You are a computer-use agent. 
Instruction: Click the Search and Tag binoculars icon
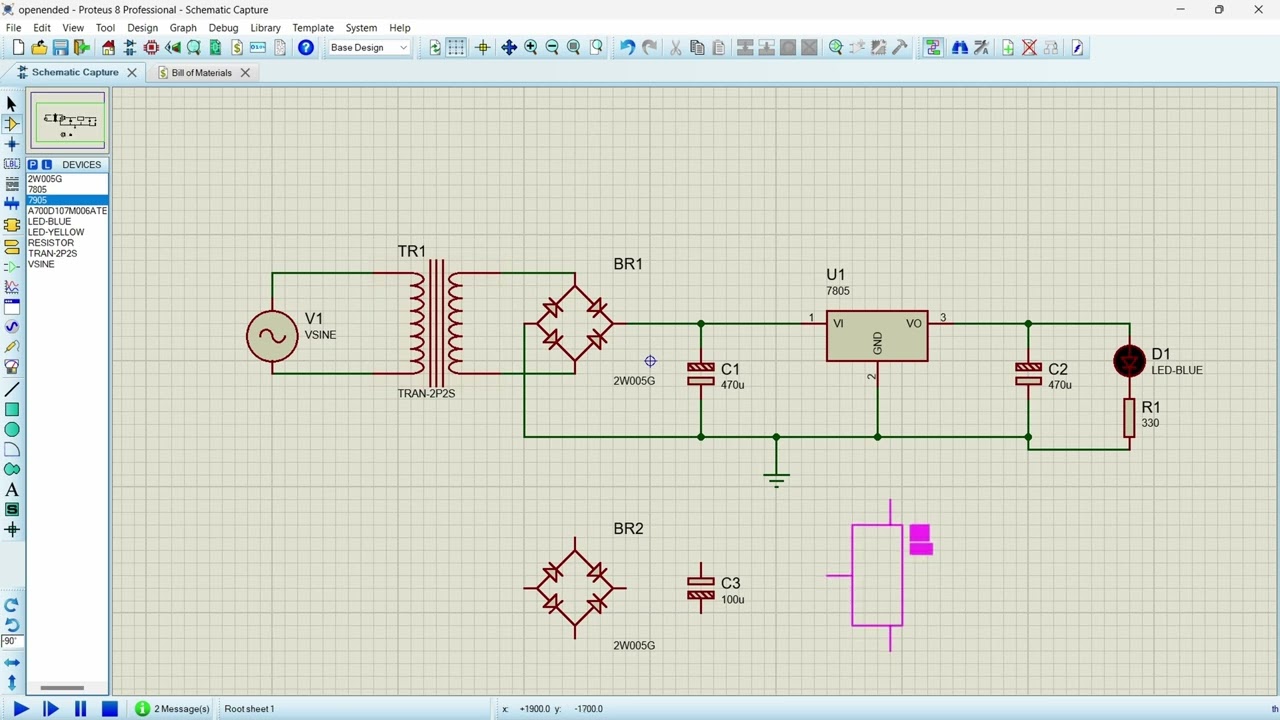click(960, 47)
